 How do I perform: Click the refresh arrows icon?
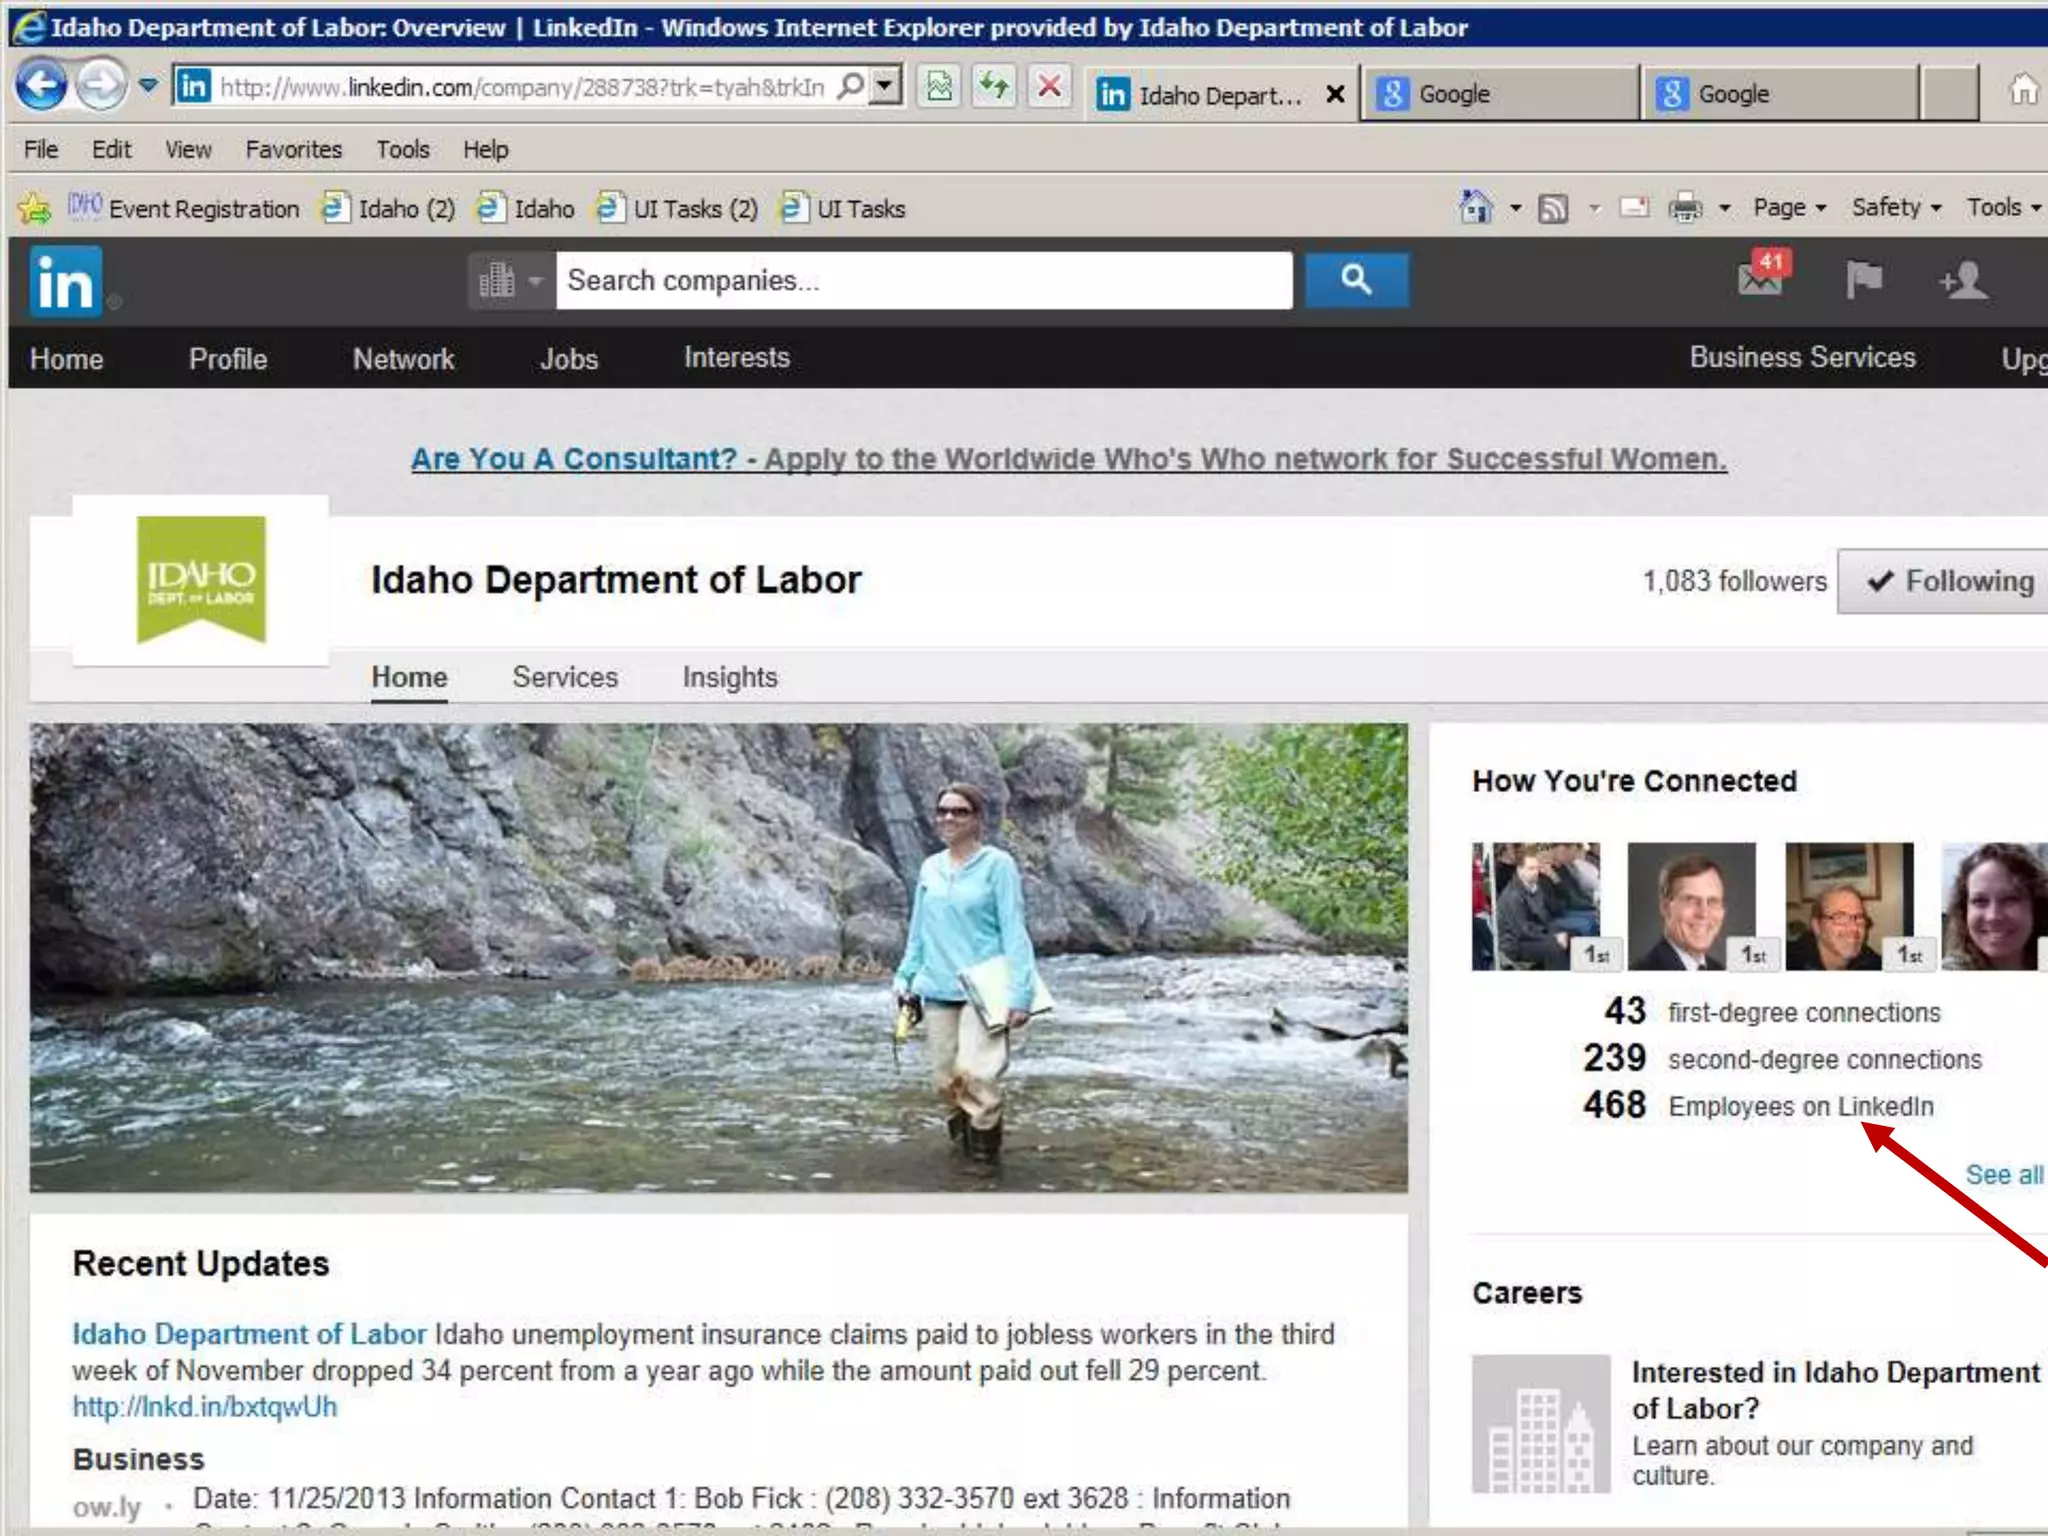[x=994, y=87]
